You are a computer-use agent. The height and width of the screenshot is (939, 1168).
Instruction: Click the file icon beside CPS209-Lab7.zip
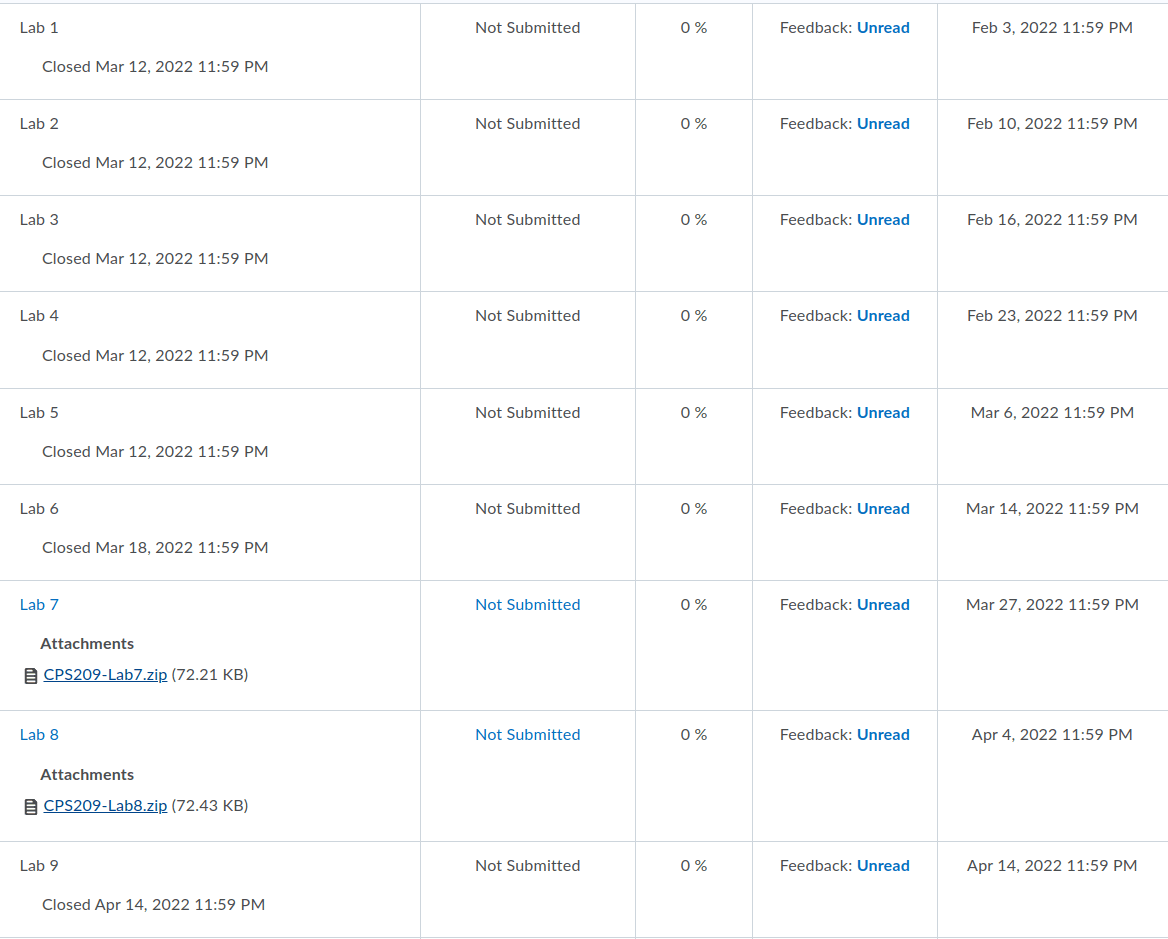click(30, 676)
